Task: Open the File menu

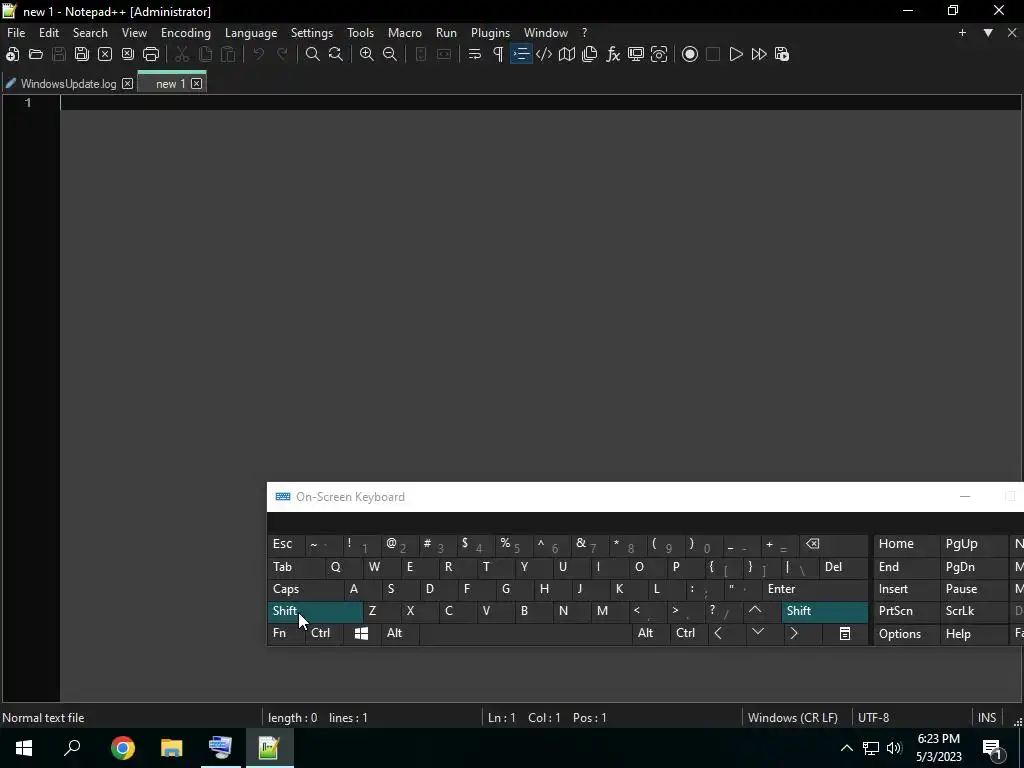Action: pyautogui.click(x=16, y=33)
